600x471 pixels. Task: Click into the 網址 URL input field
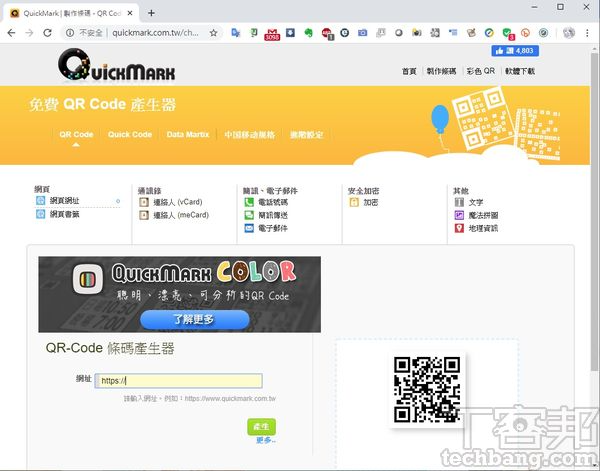[178, 381]
